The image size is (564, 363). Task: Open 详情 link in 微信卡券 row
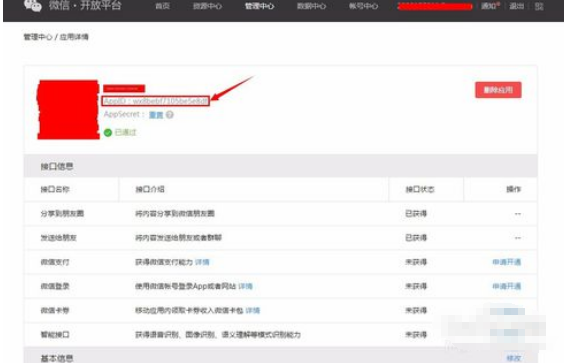(253, 310)
